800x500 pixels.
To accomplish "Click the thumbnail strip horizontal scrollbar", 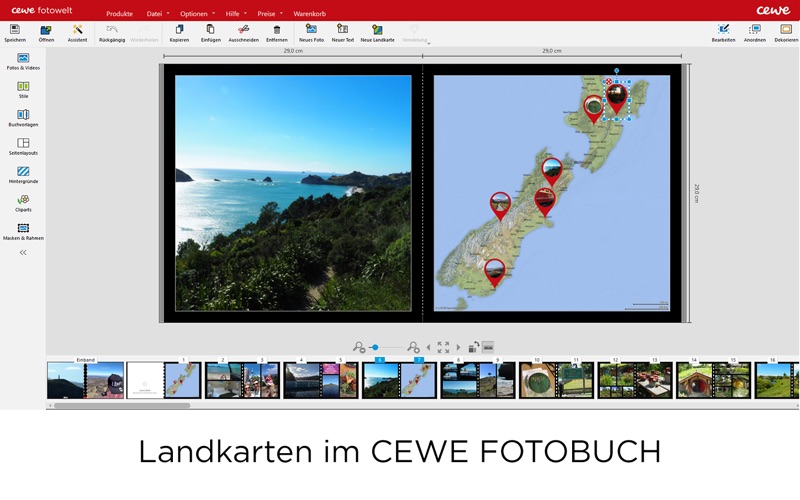I will click(x=122, y=406).
